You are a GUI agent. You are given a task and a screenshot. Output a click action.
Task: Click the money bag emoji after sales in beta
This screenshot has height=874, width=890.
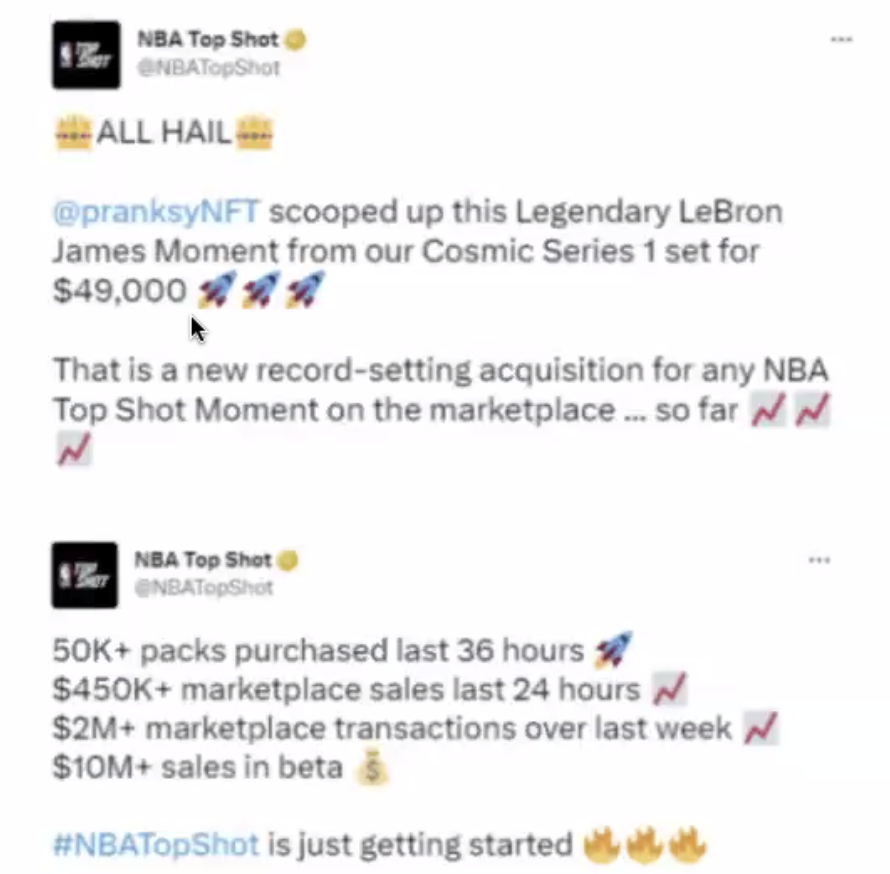[x=372, y=768]
